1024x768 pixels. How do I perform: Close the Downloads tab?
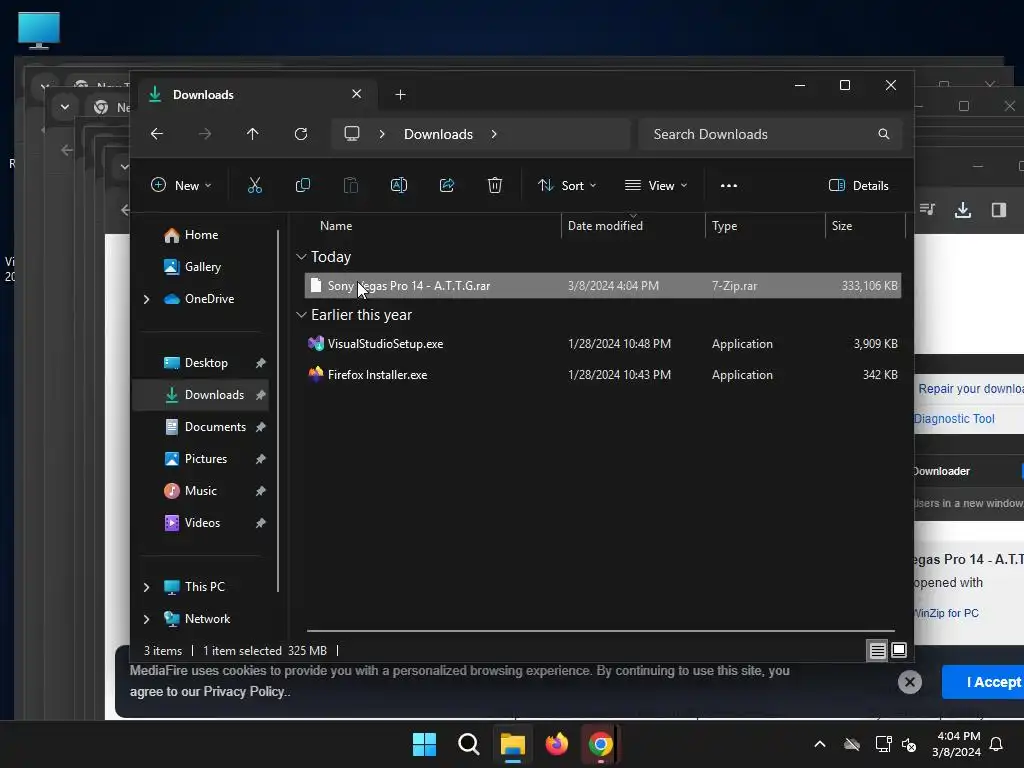[357, 94]
